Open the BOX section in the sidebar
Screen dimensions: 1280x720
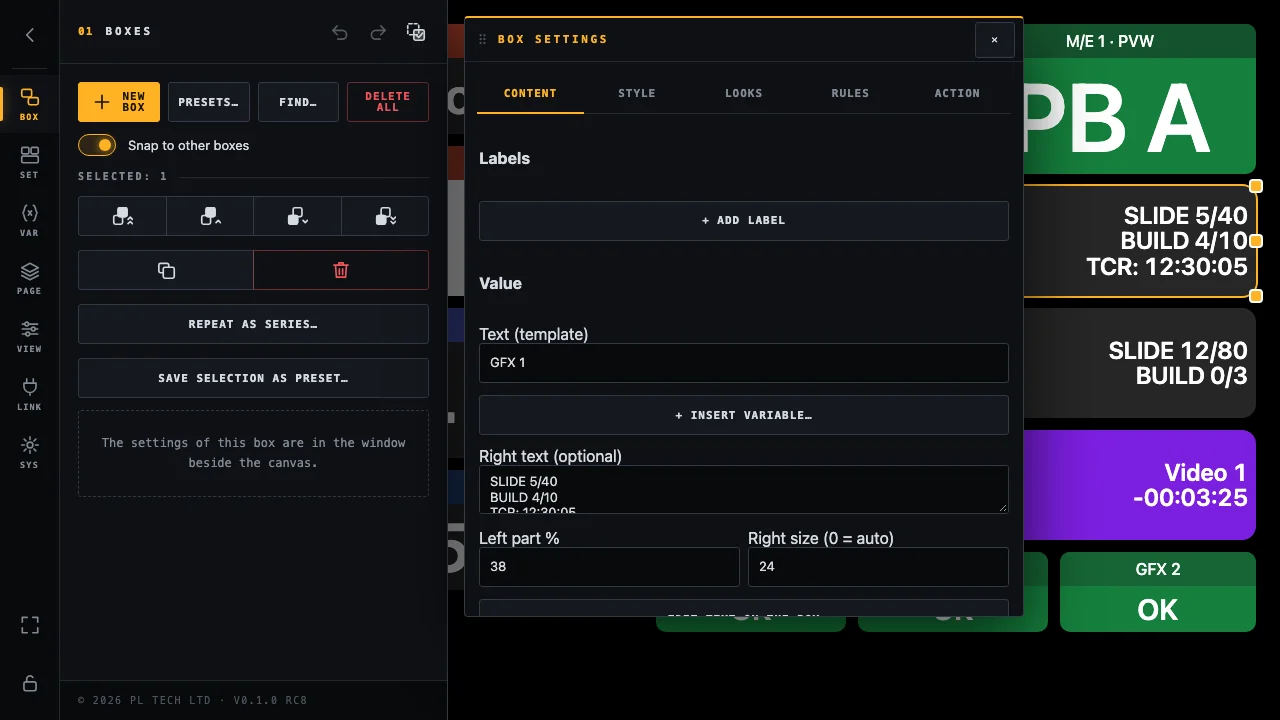pos(30,104)
